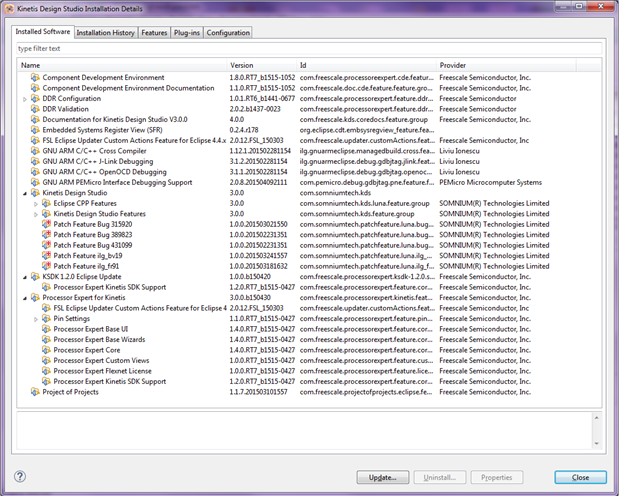This screenshot has width=619, height=496.
Task: Open the Plug-ins tab
Action: click(x=187, y=32)
